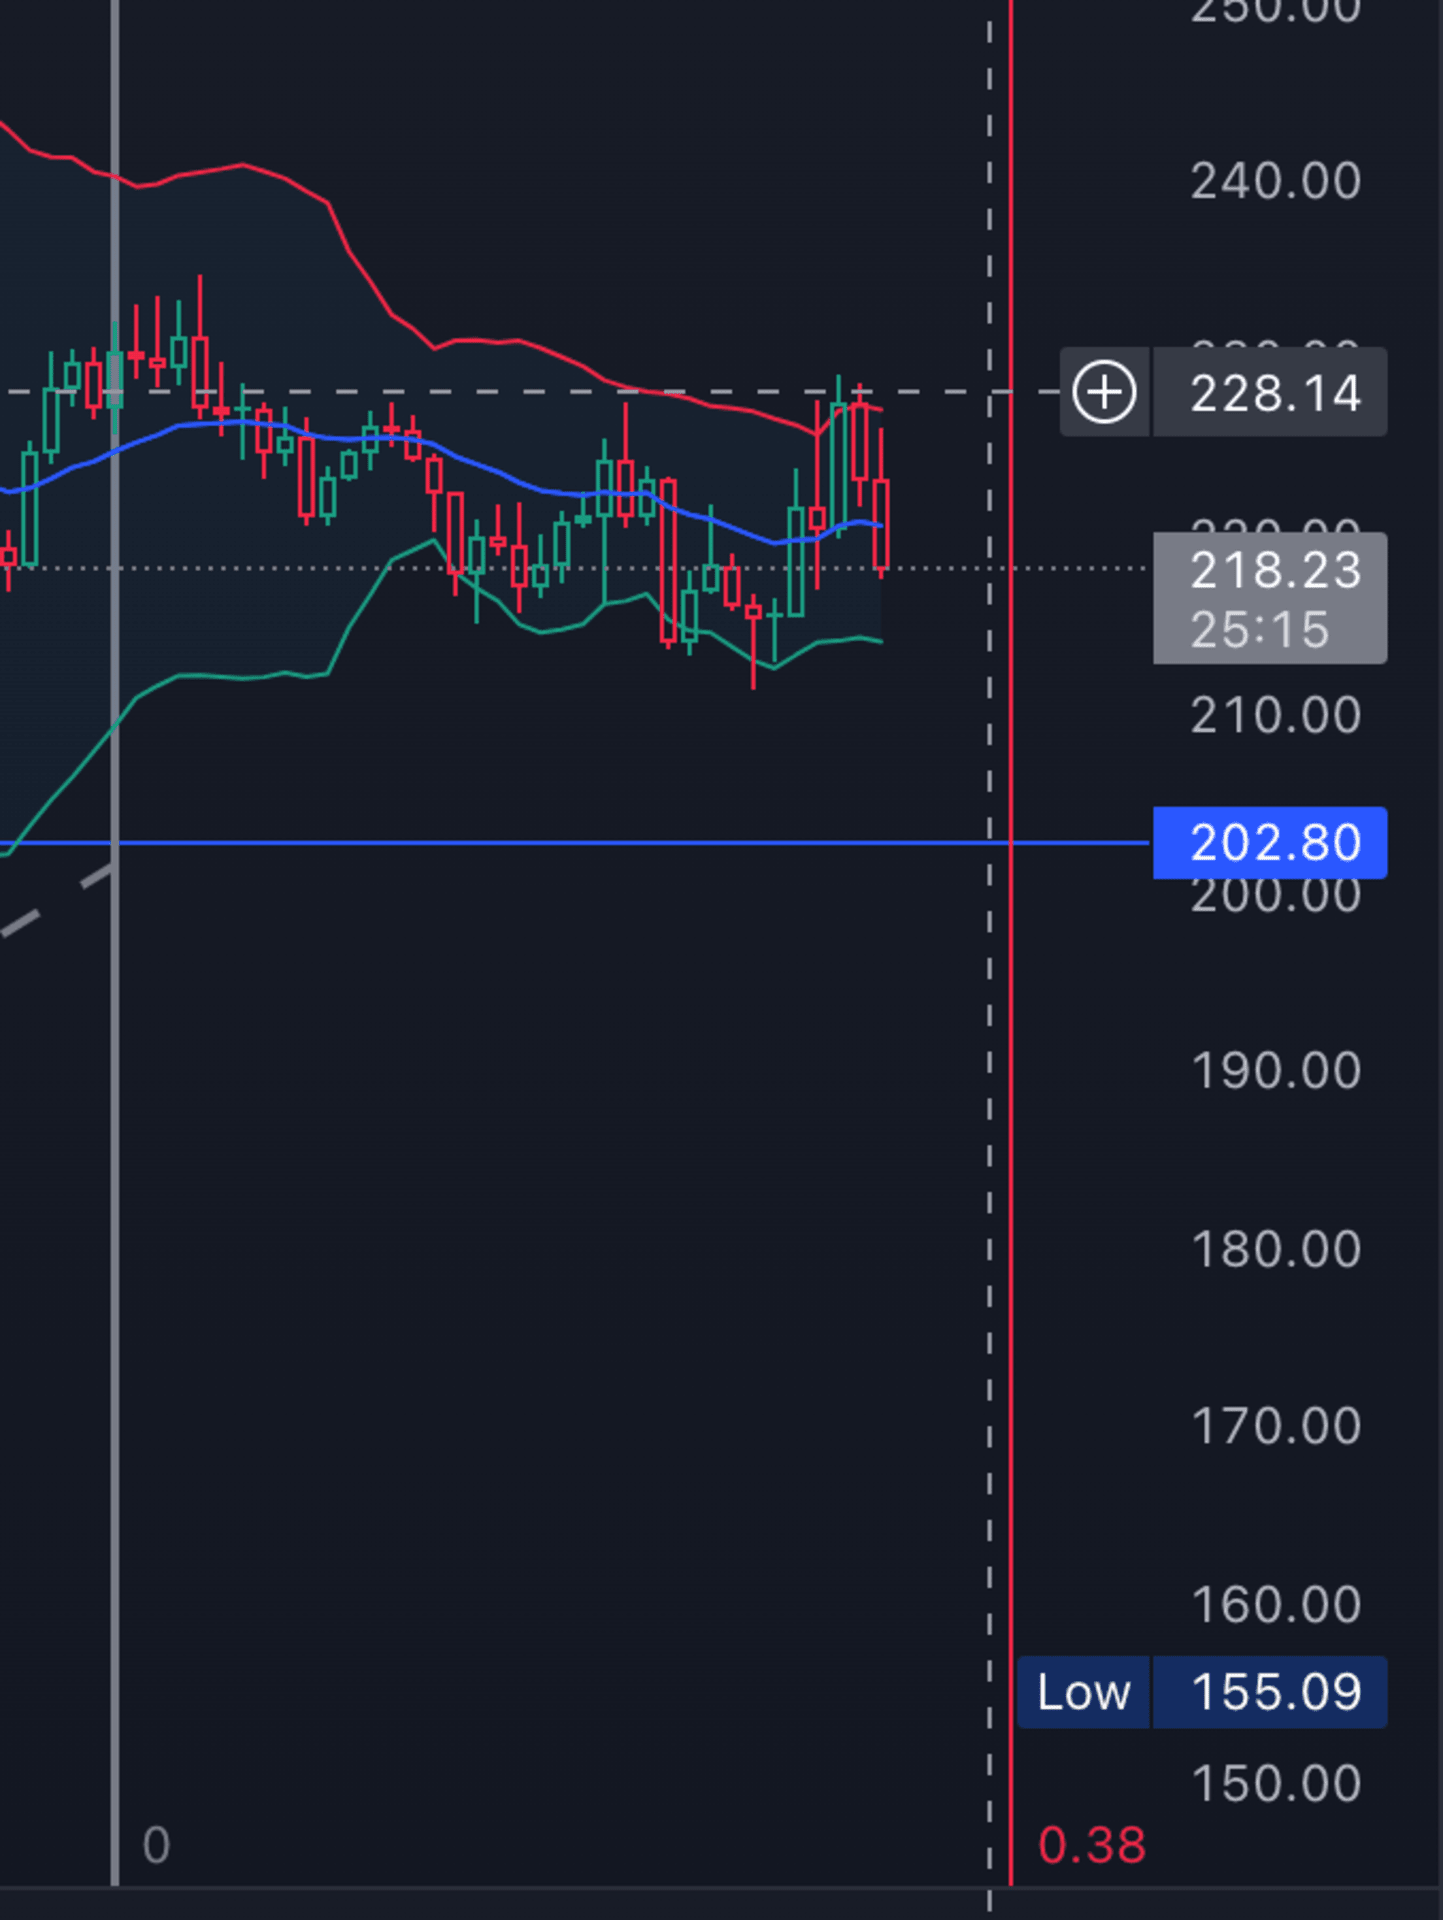Click the 160.00 price axis label
This screenshot has height=1920, width=1443.
click(1275, 1604)
